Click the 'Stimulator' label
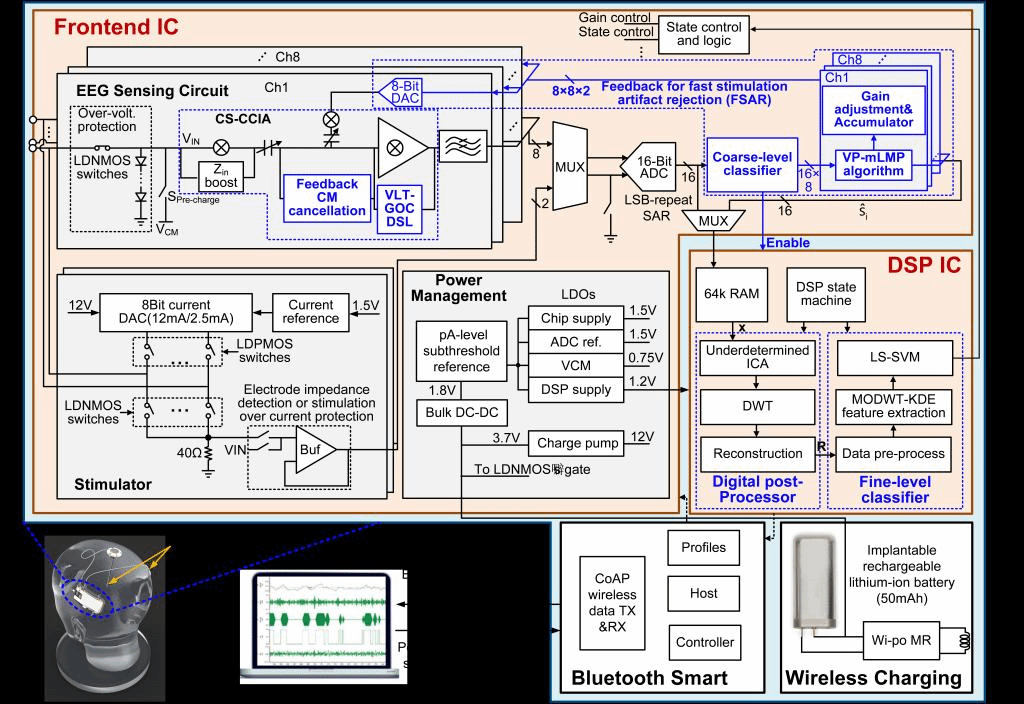The width and height of the screenshot is (1024, 704). (112, 485)
